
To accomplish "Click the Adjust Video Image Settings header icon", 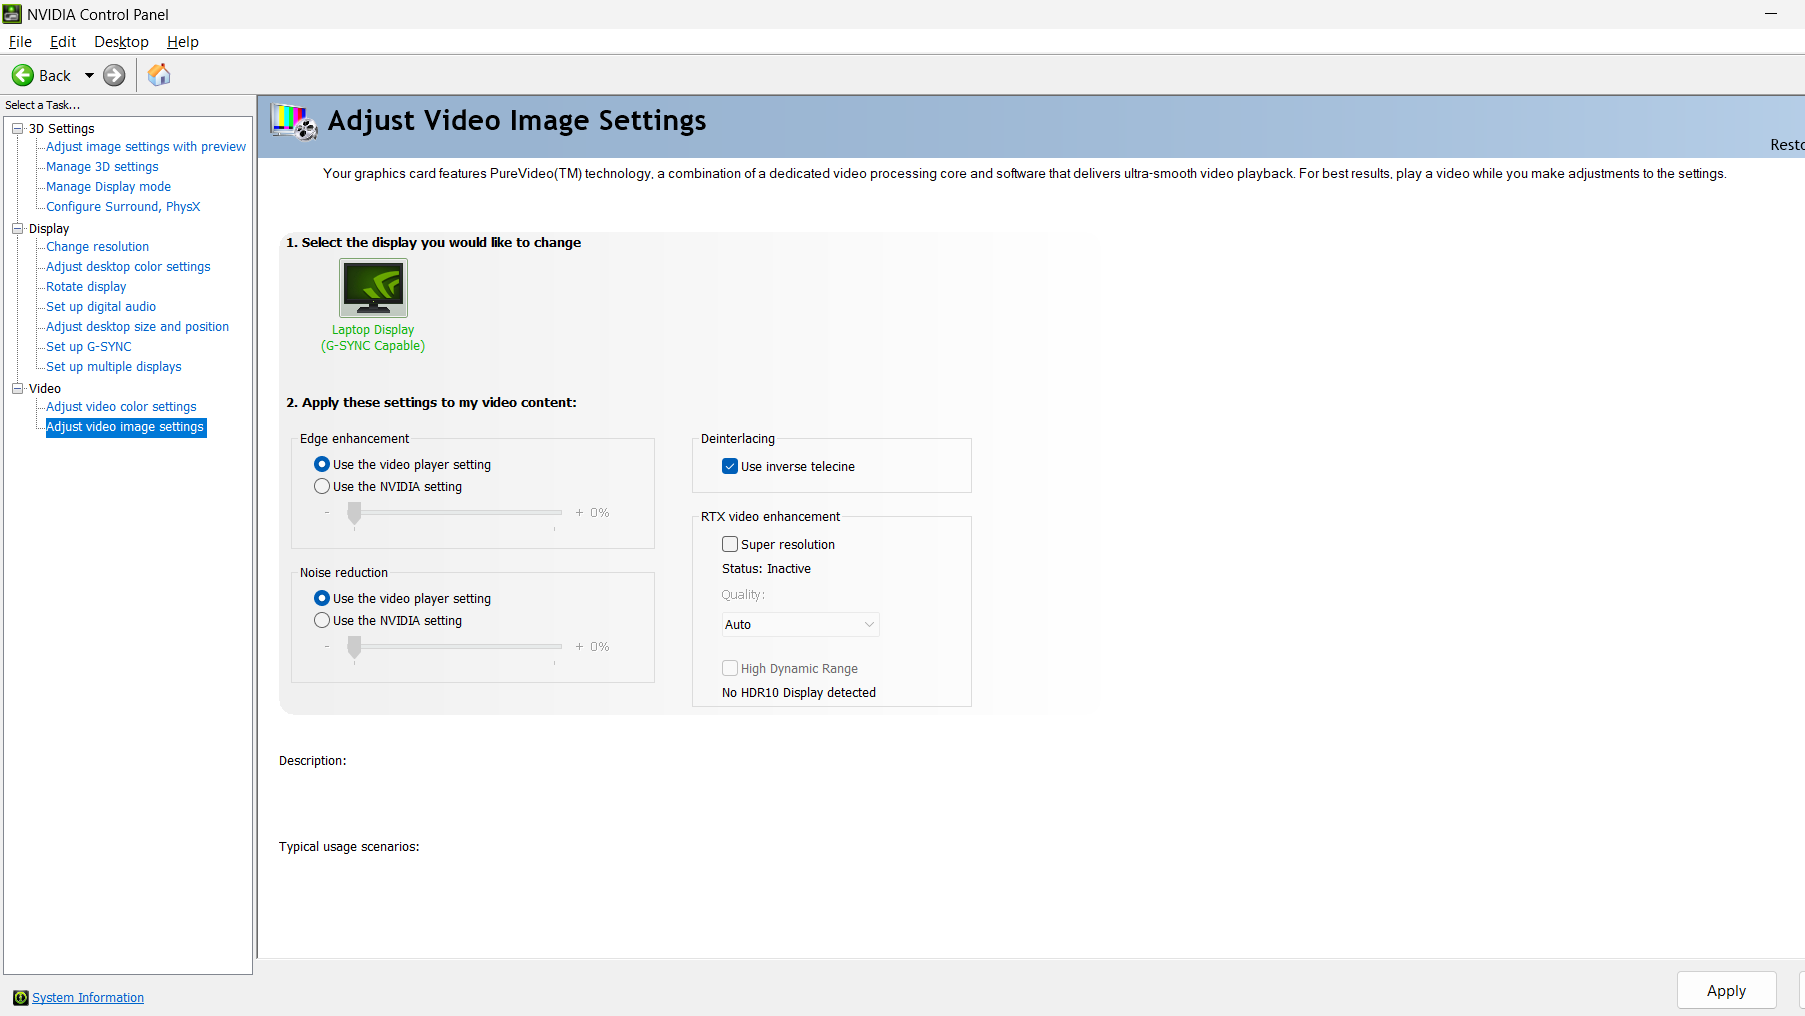I will pos(294,122).
